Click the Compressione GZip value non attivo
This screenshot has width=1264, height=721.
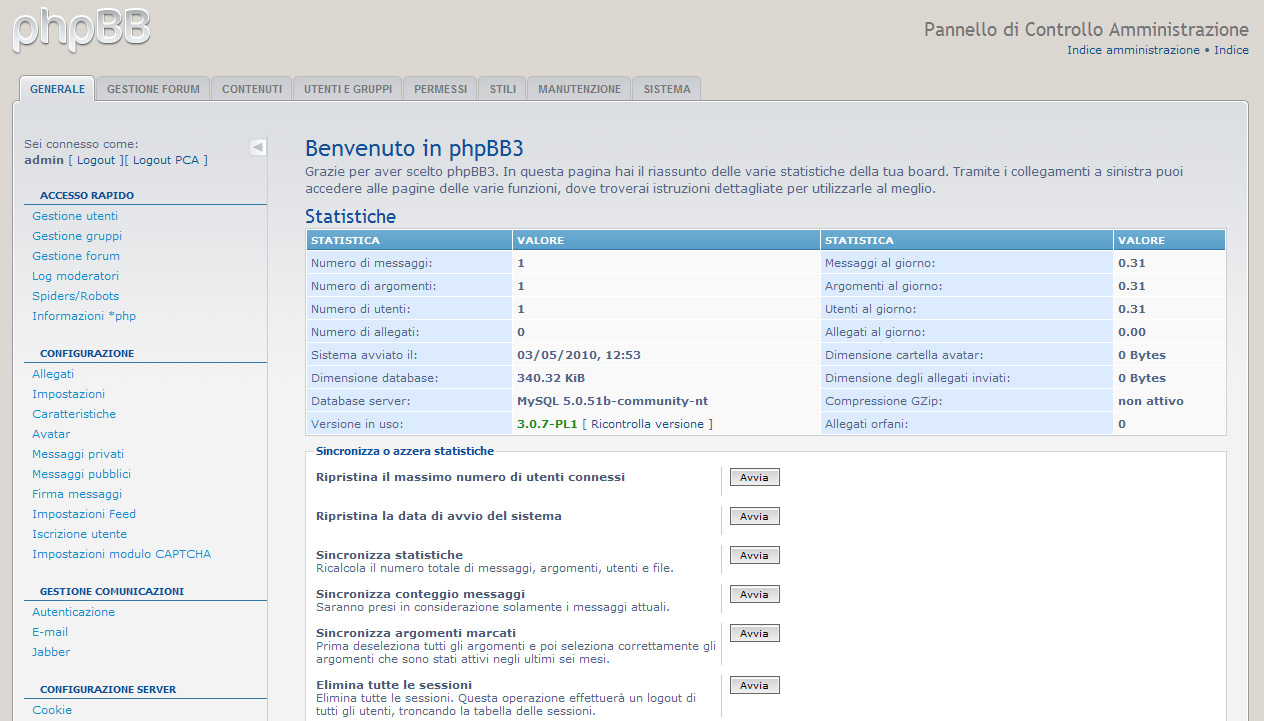coord(1151,401)
